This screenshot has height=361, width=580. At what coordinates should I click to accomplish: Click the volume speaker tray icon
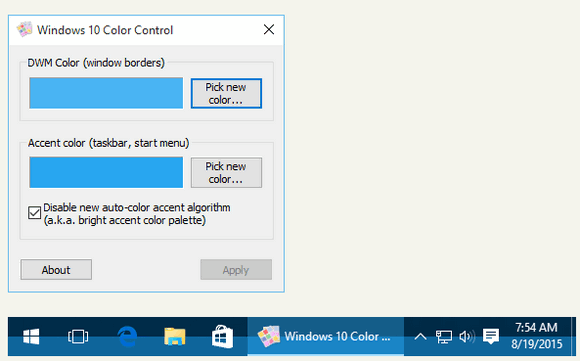(x=467, y=337)
